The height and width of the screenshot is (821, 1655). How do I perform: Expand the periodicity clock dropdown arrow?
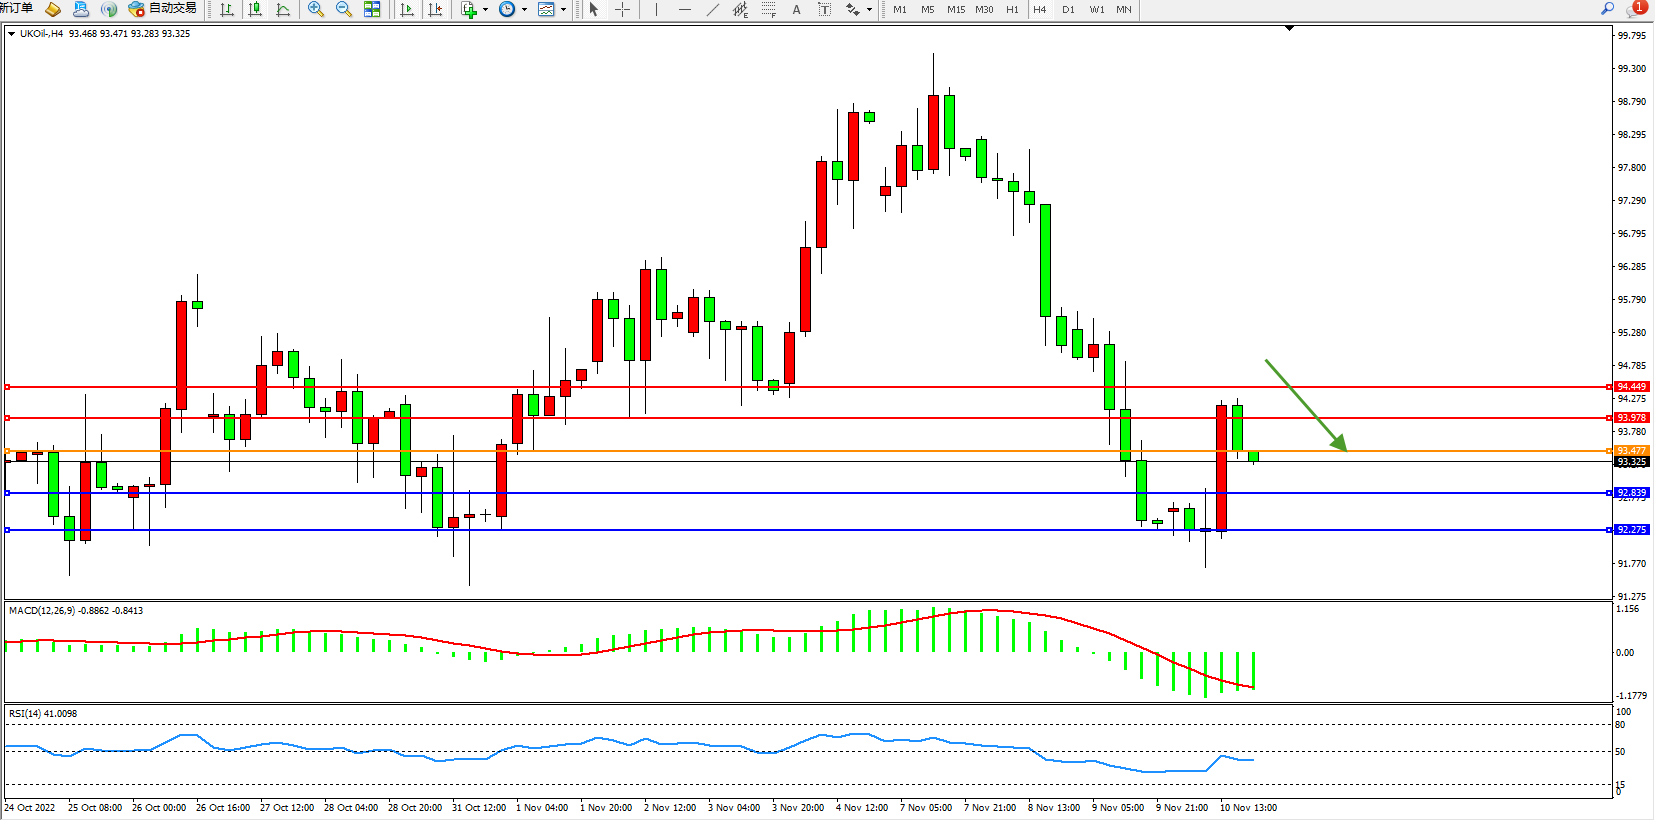524,9
